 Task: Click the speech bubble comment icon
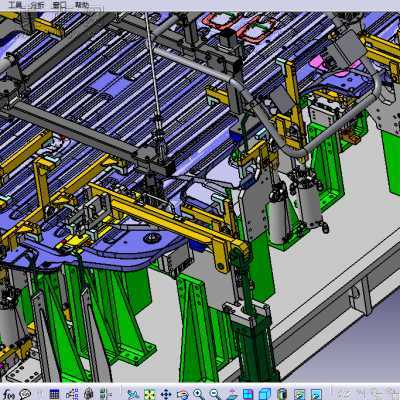point(25,394)
